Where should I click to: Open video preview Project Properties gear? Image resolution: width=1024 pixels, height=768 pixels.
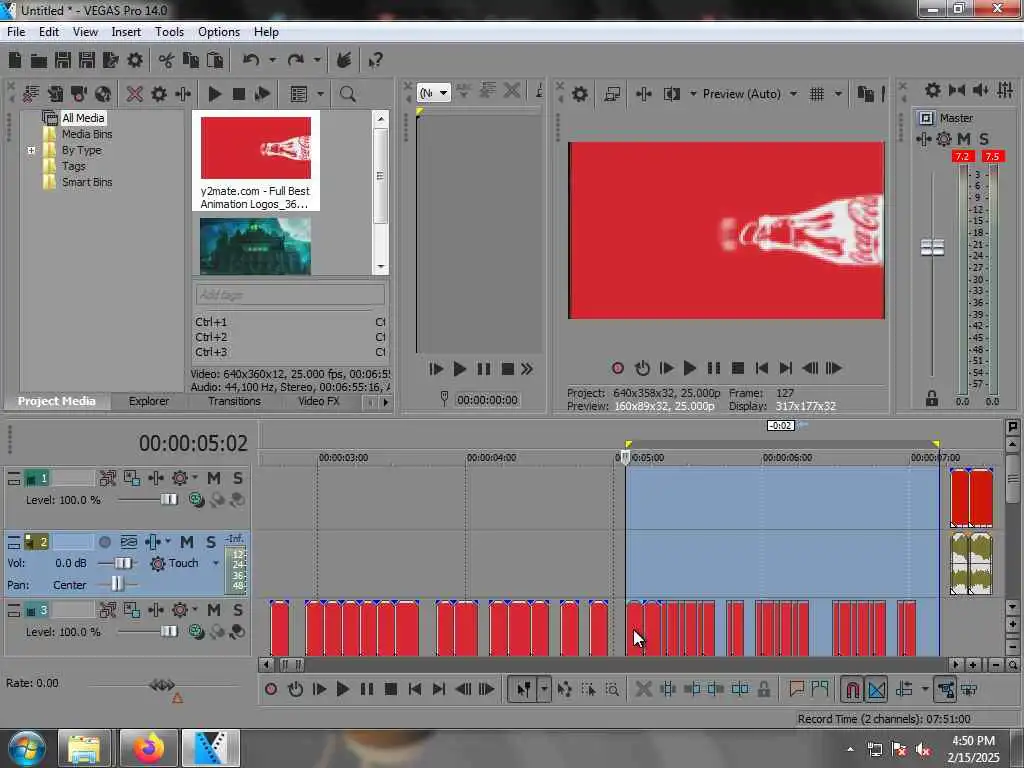[579, 94]
